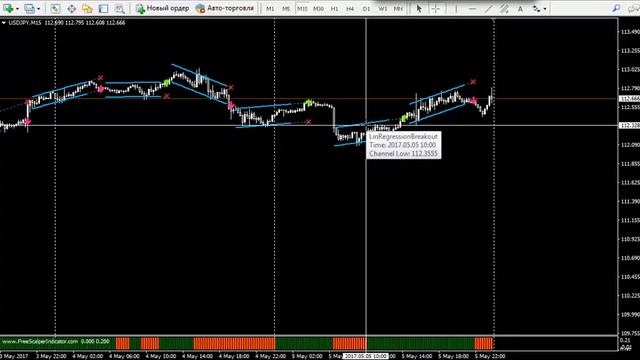Click the www.FreeScalperIndicator.com indicator label
This screenshot has width=640, height=360.
tap(39, 342)
